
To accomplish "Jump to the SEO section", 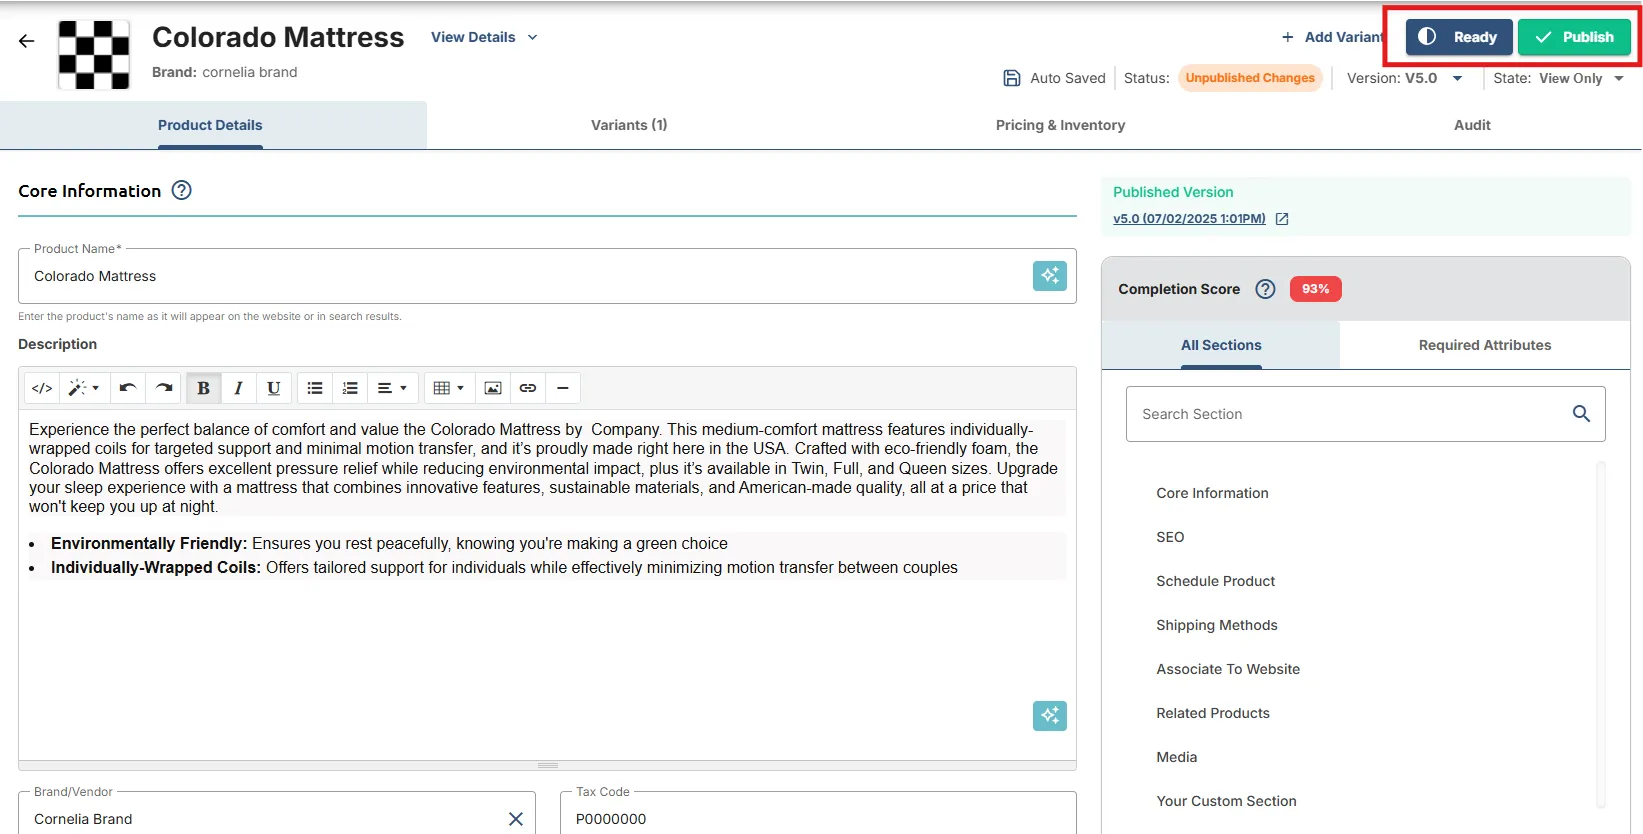I will pyautogui.click(x=1170, y=537).
